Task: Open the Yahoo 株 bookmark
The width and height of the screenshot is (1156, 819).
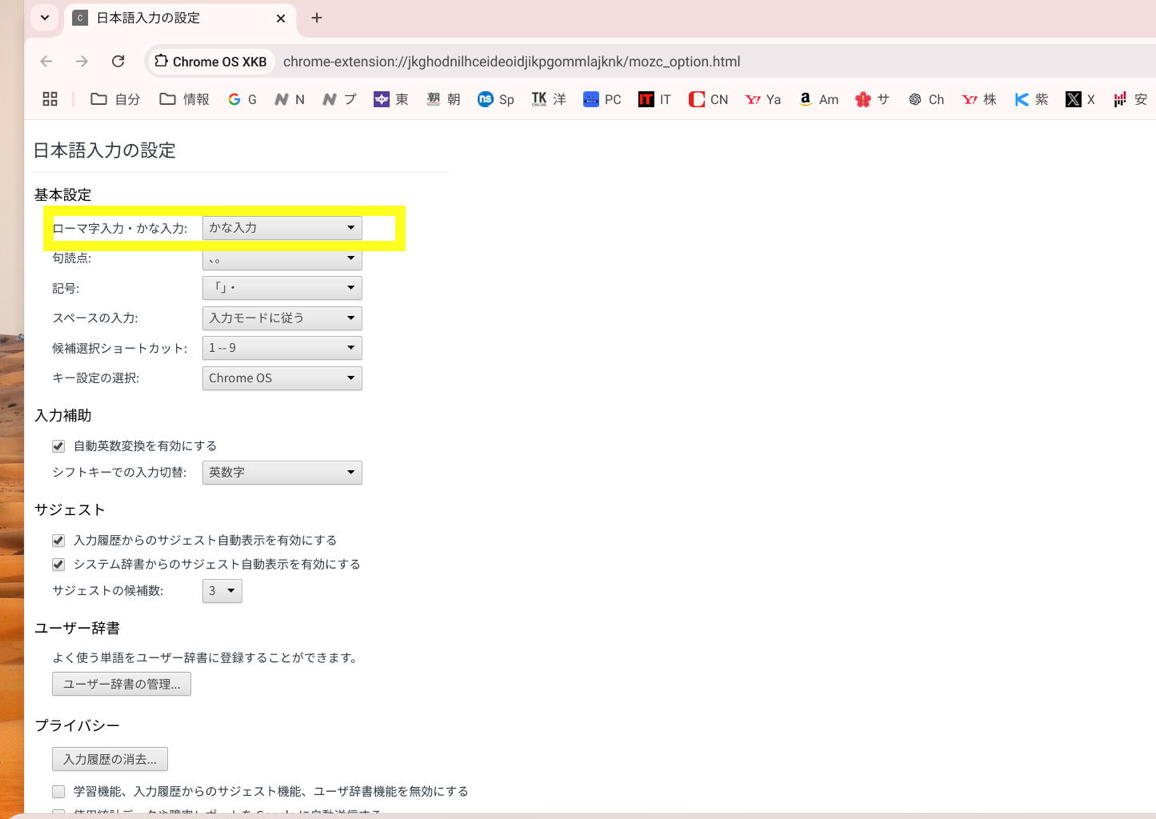Action: (979, 99)
